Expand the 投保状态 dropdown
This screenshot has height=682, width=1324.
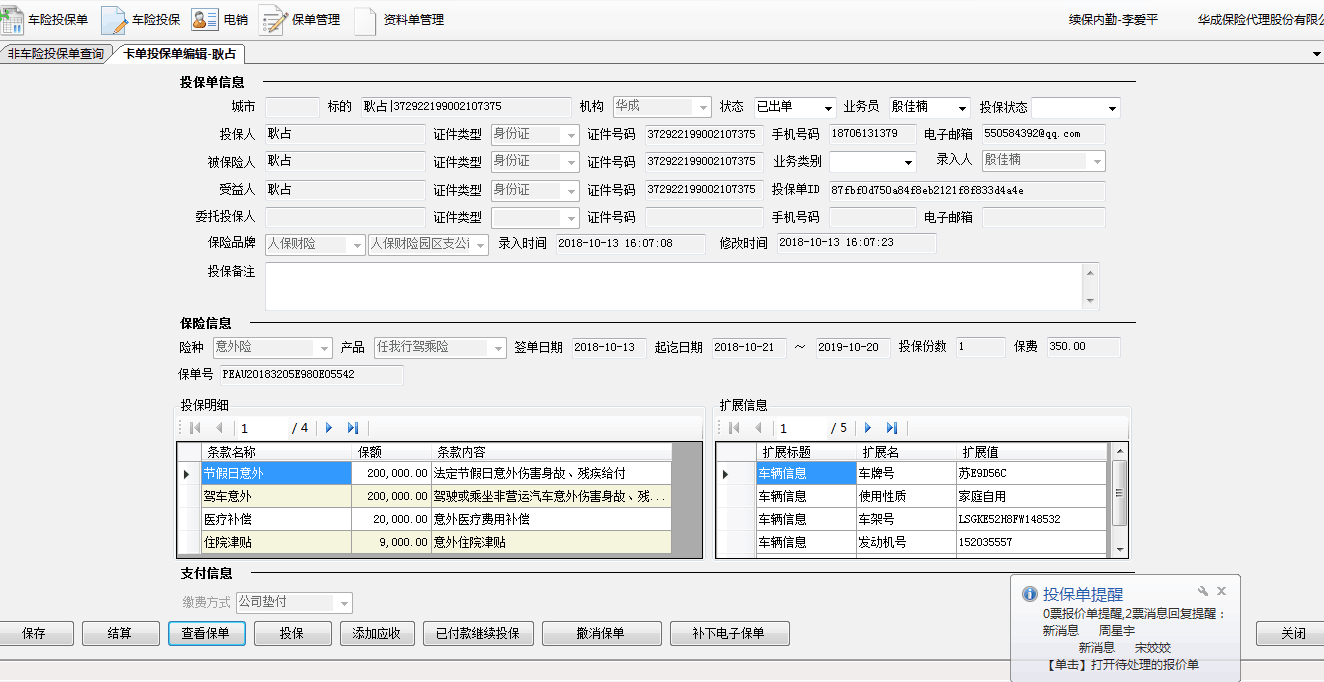(1112, 108)
